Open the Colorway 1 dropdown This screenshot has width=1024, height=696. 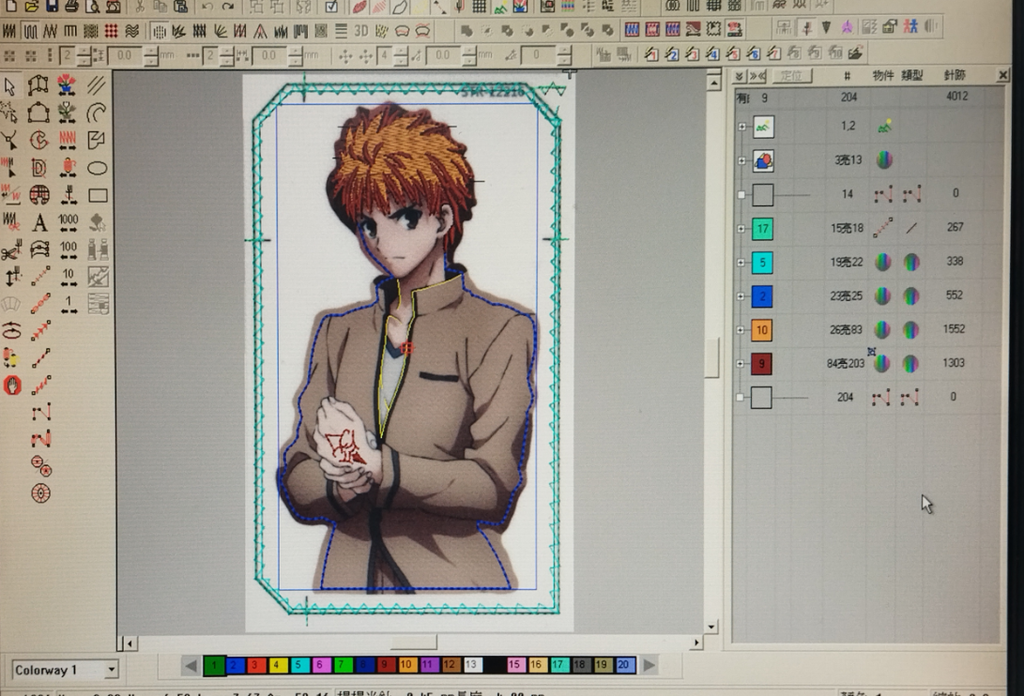tap(111, 669)
